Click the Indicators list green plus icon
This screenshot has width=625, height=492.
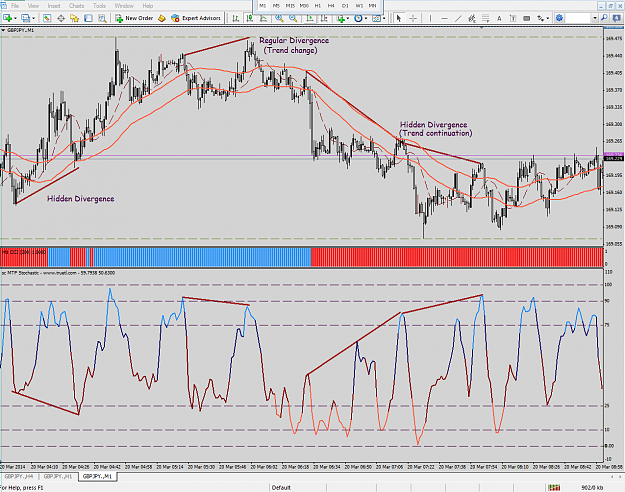(x=341, y=18)
